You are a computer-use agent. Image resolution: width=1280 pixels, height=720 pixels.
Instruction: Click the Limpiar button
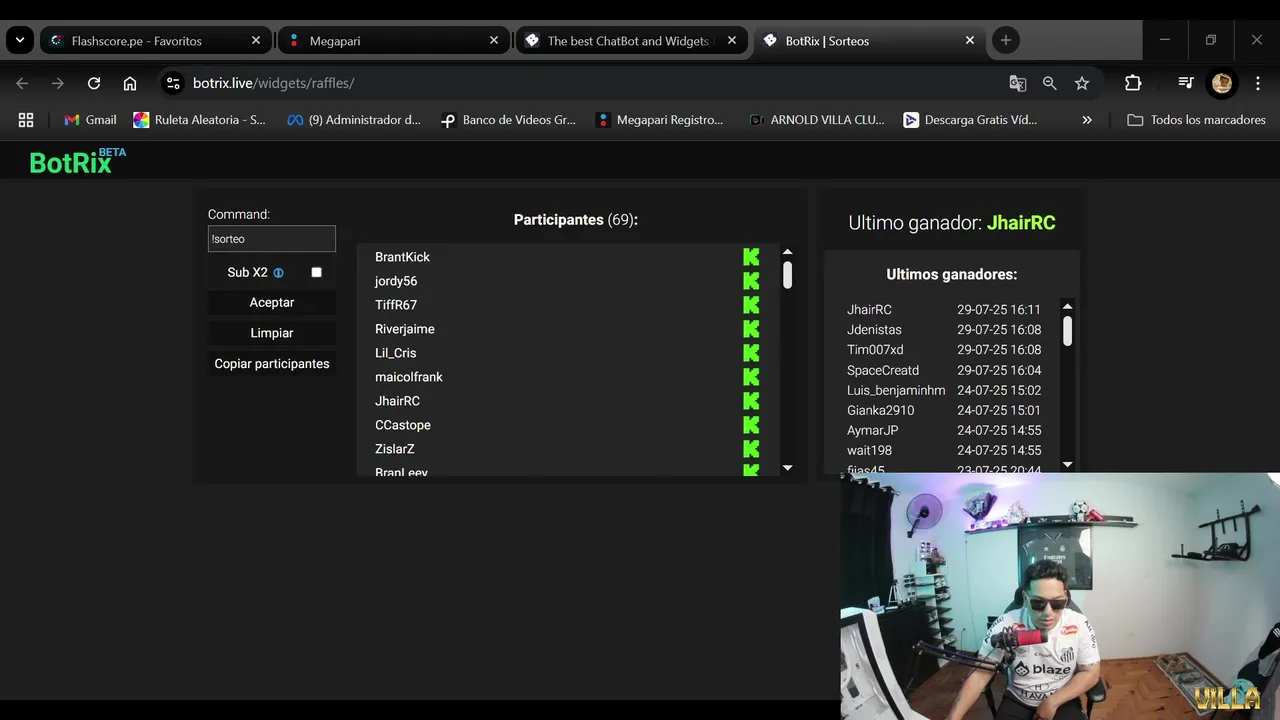[272, 333]
